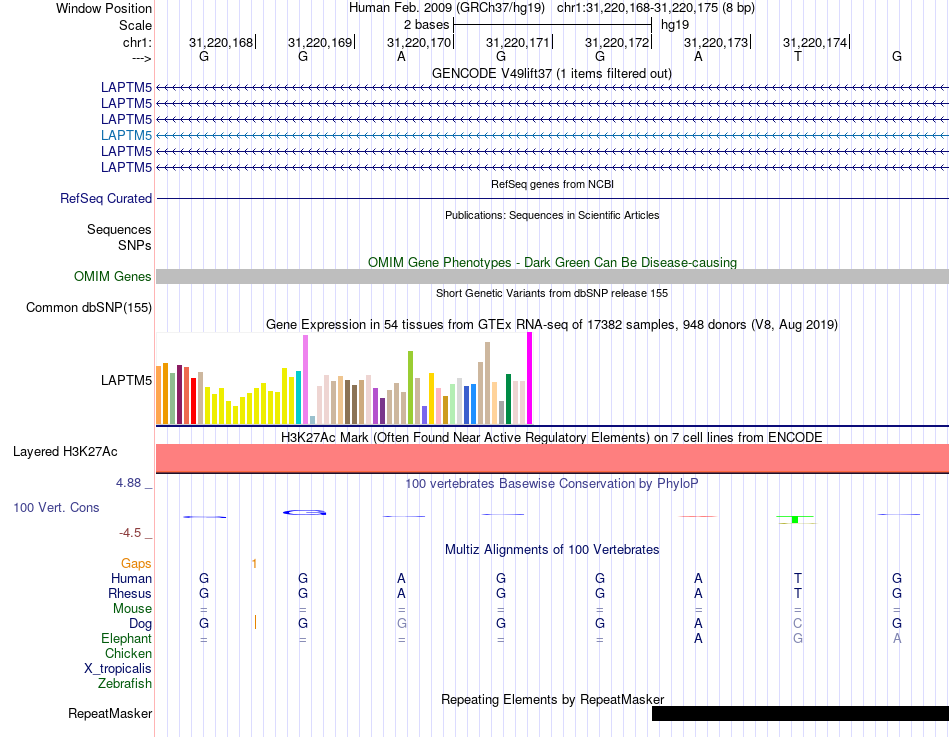
Task: Click the 'T' base in the Rhesus row
Action: [797, 593]
